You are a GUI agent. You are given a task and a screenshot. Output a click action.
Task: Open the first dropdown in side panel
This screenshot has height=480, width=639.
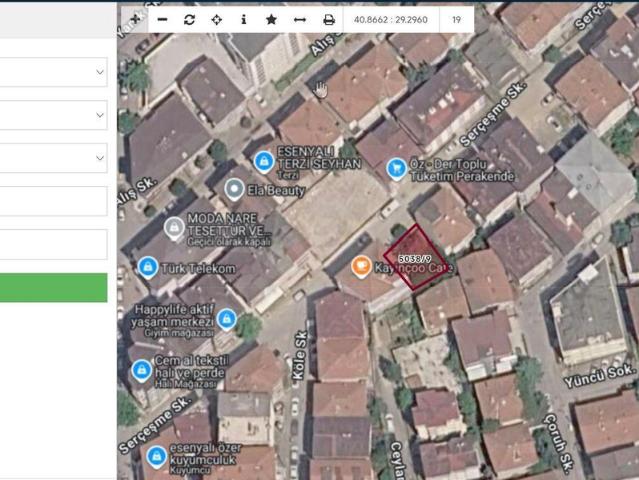[x=53, y=72]
